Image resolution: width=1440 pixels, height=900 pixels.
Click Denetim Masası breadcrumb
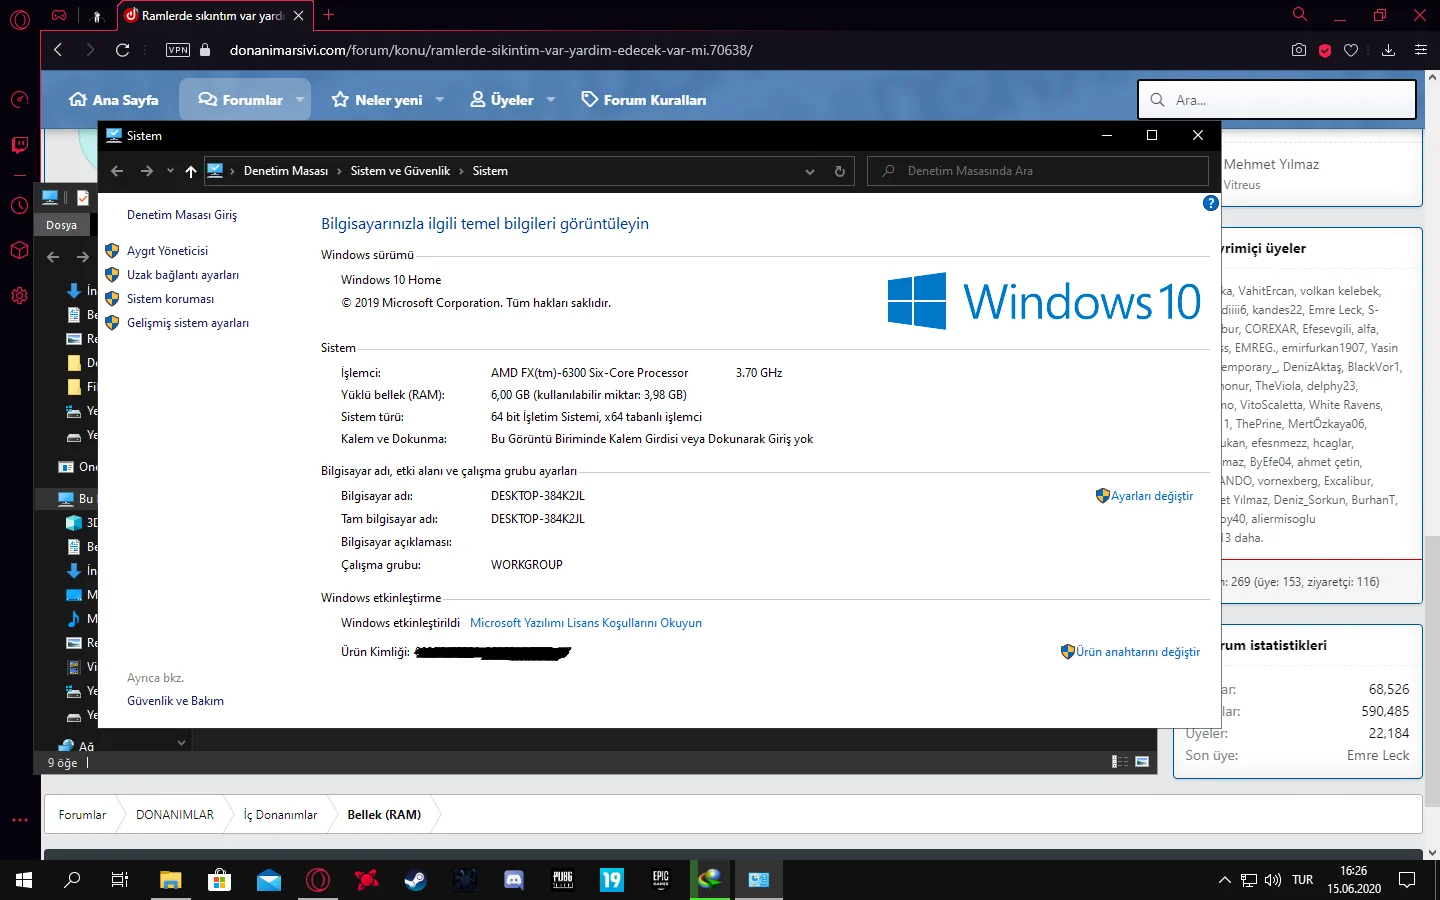click(x=286, y=171)
